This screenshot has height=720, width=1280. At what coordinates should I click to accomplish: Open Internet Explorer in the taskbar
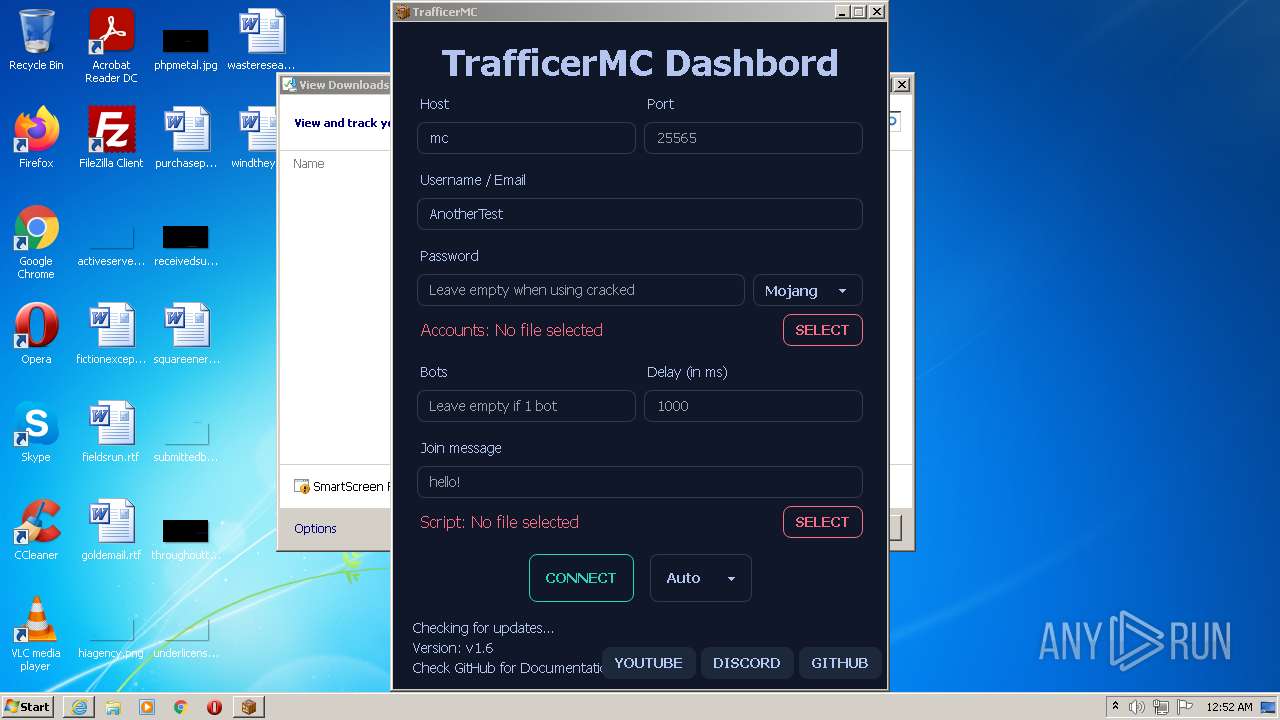coord(79,707)
